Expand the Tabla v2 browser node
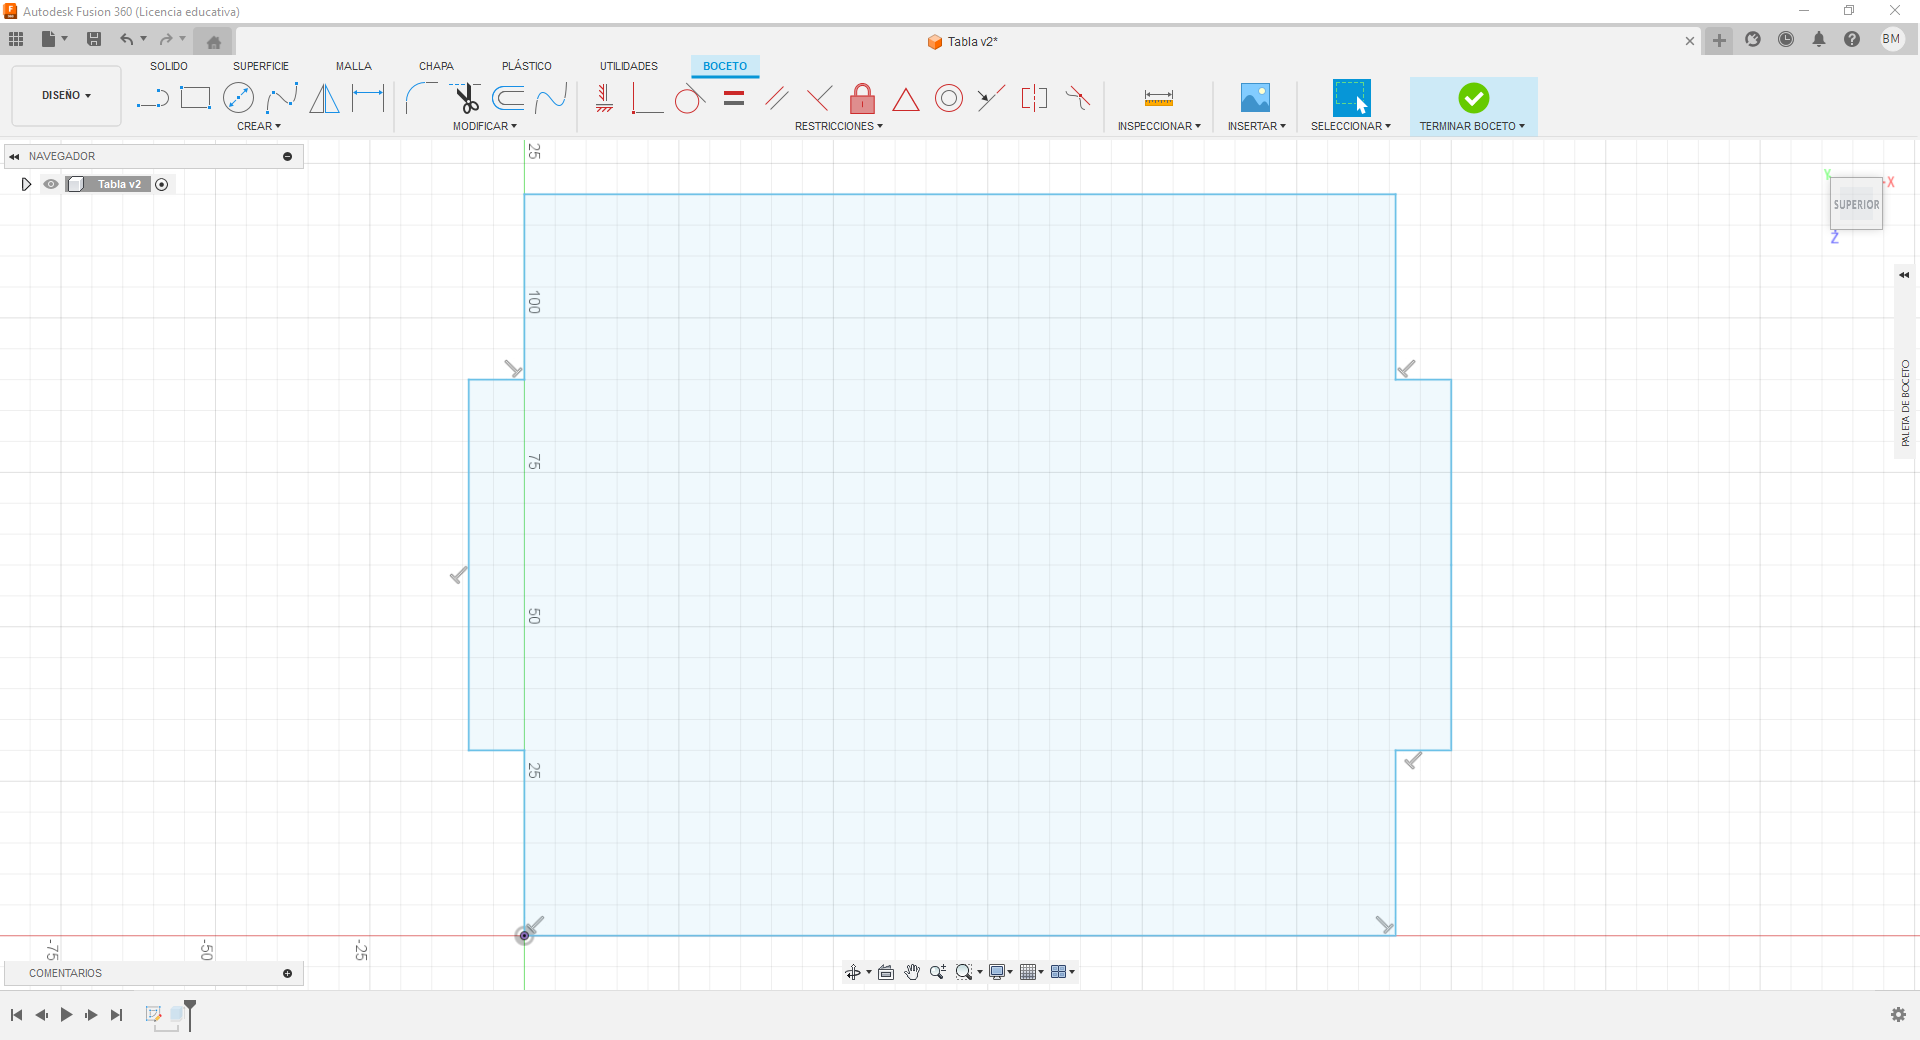1920x1040 pixels. 26,184
